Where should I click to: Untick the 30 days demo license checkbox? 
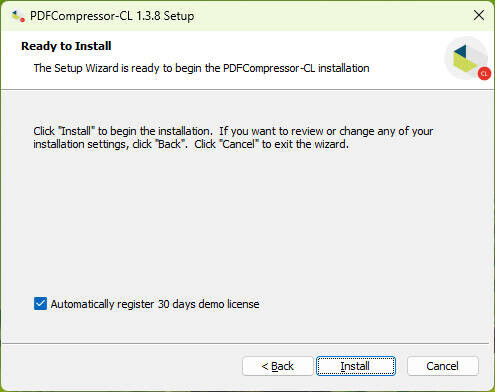40,304
